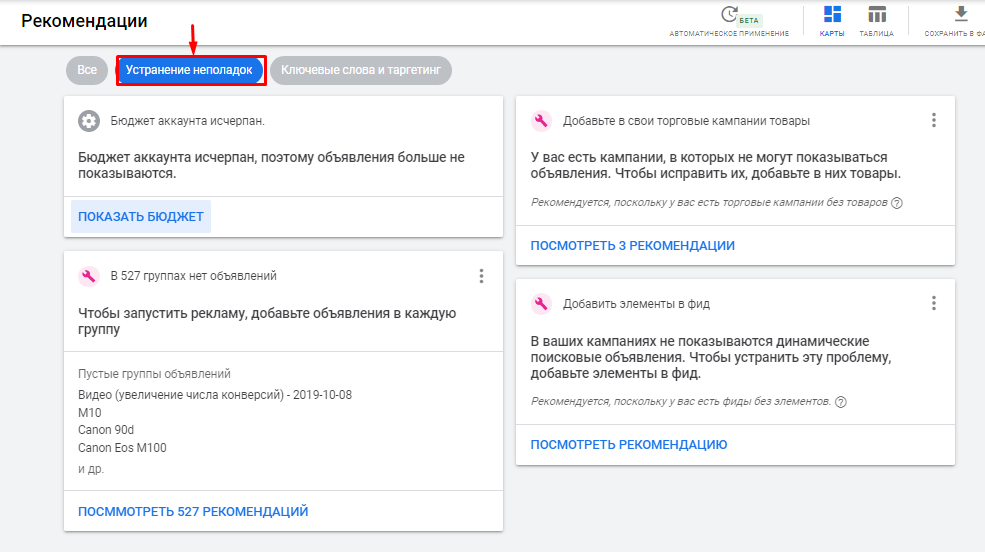Click the Canon 90d ad group name
Viewport: 985px width, 552px height.
tap(106, 430)
